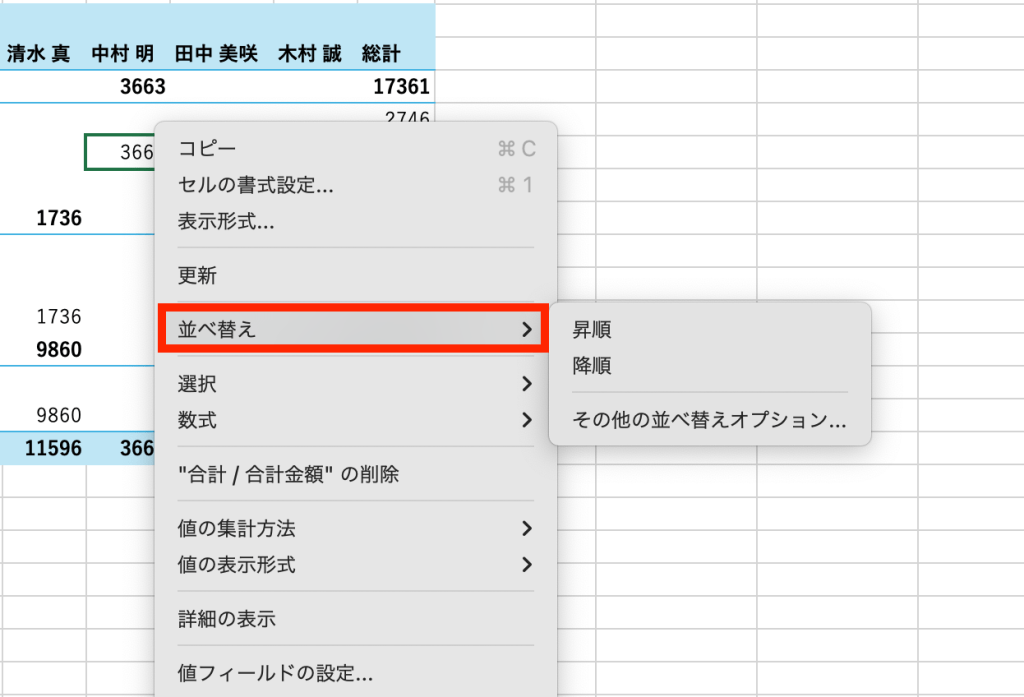Sort descending with 降順

pyautogui.click(x=591, y=366)
